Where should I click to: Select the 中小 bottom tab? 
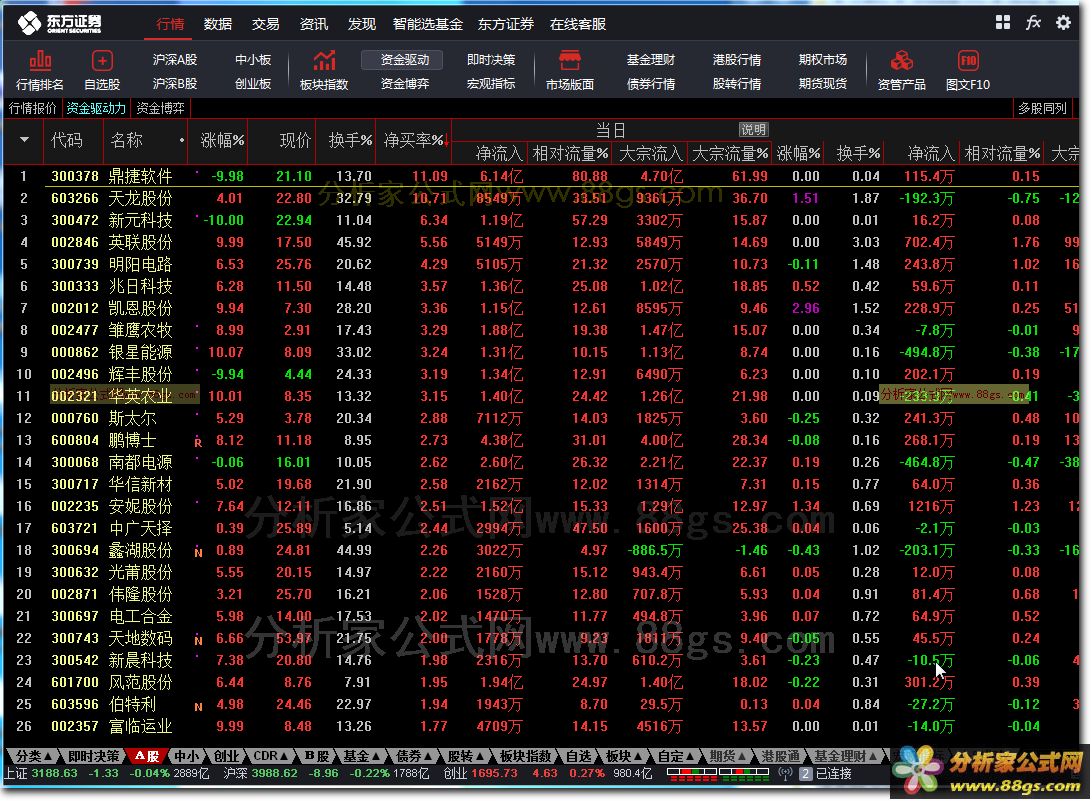pyautogui.click(x=186, y=756)
